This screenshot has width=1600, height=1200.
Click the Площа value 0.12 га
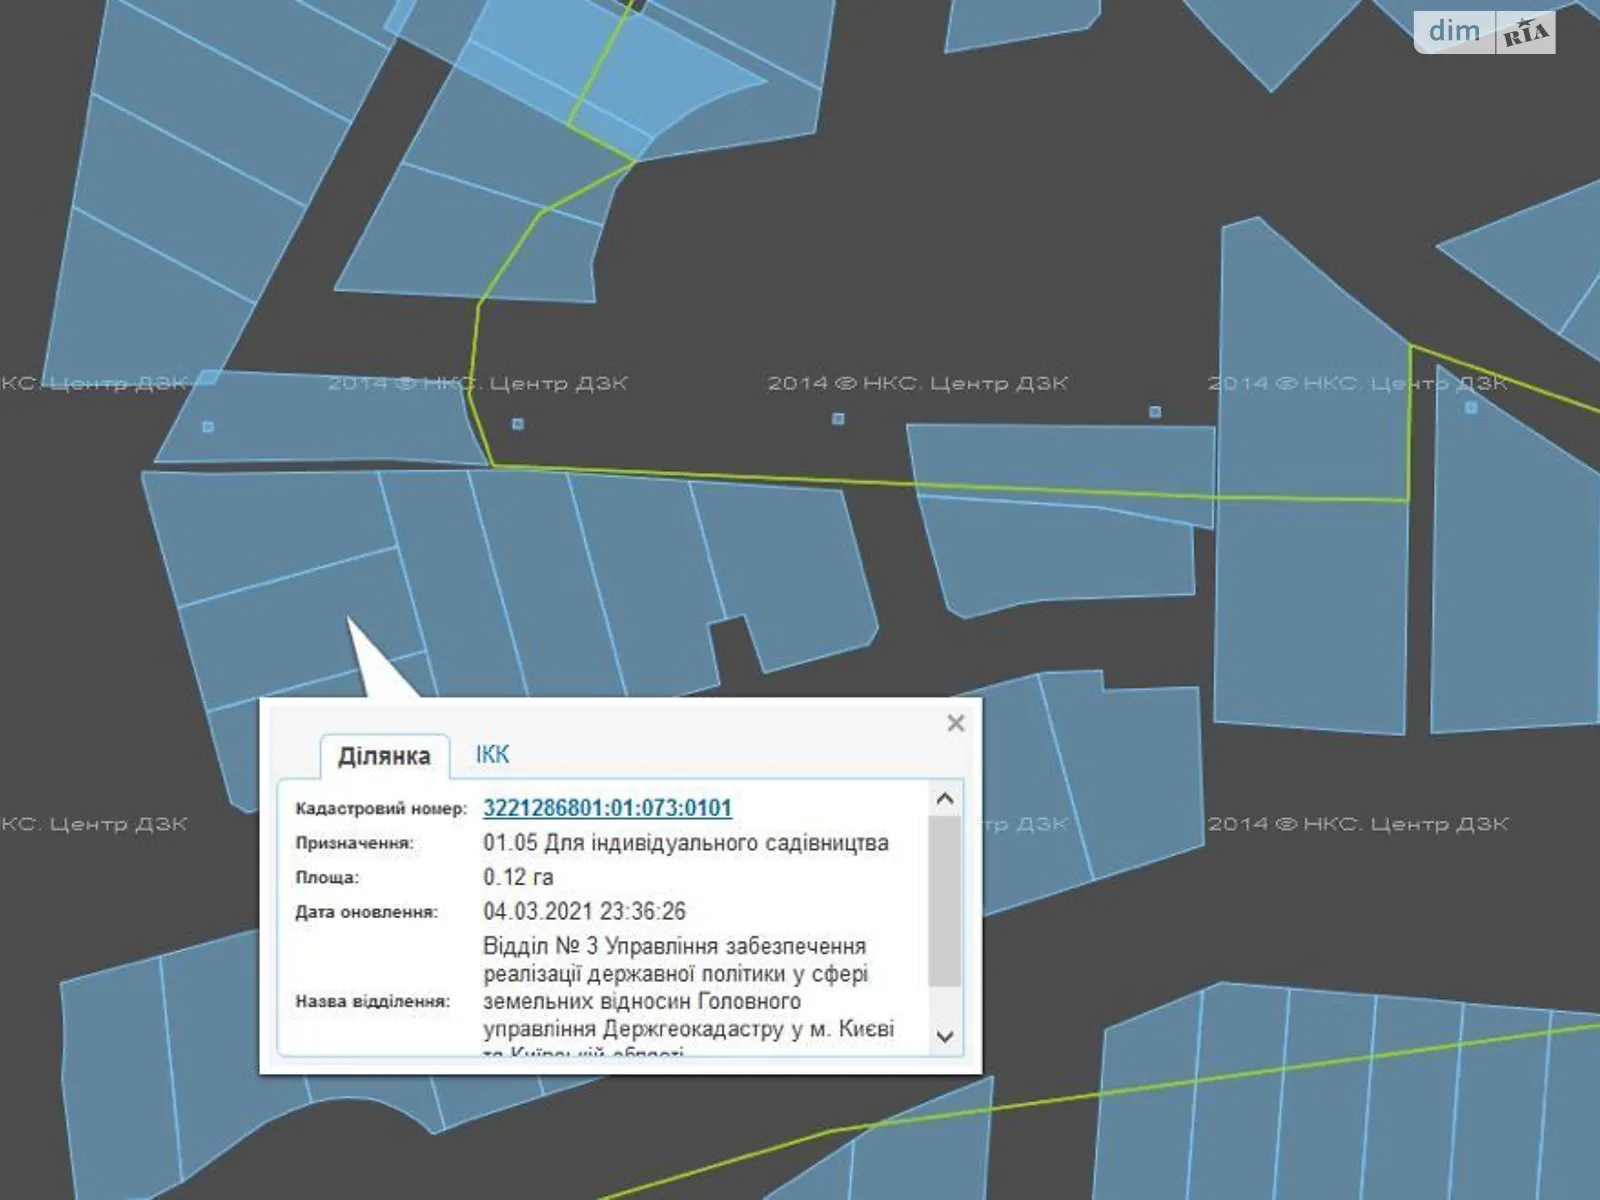click(x=518, y=877)
